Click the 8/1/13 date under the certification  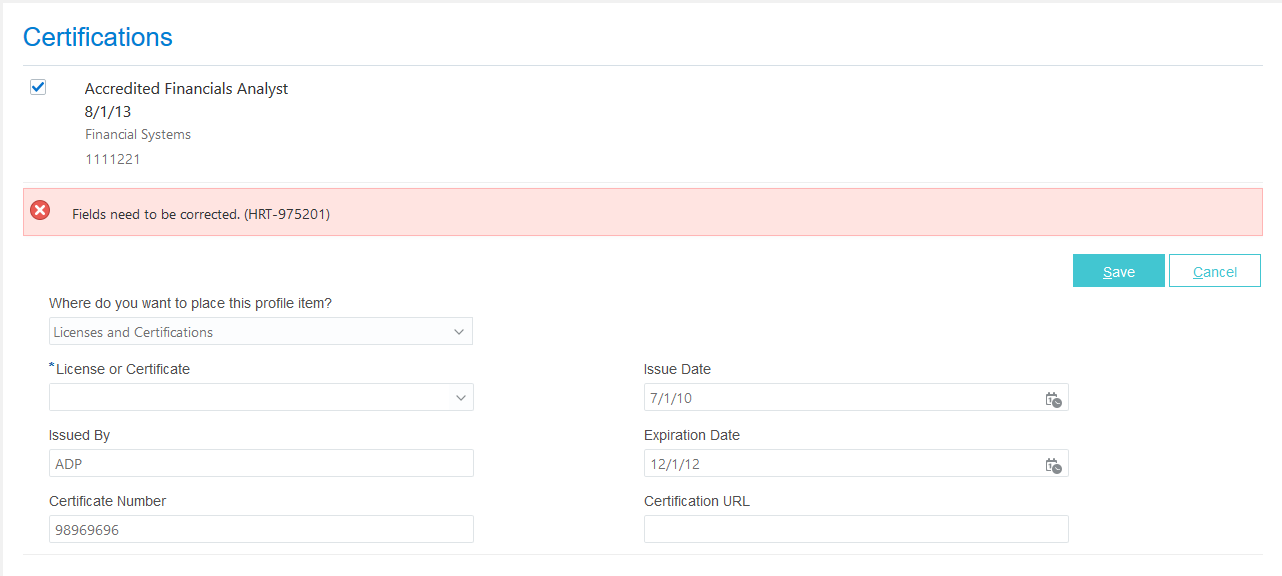(108, 111)
